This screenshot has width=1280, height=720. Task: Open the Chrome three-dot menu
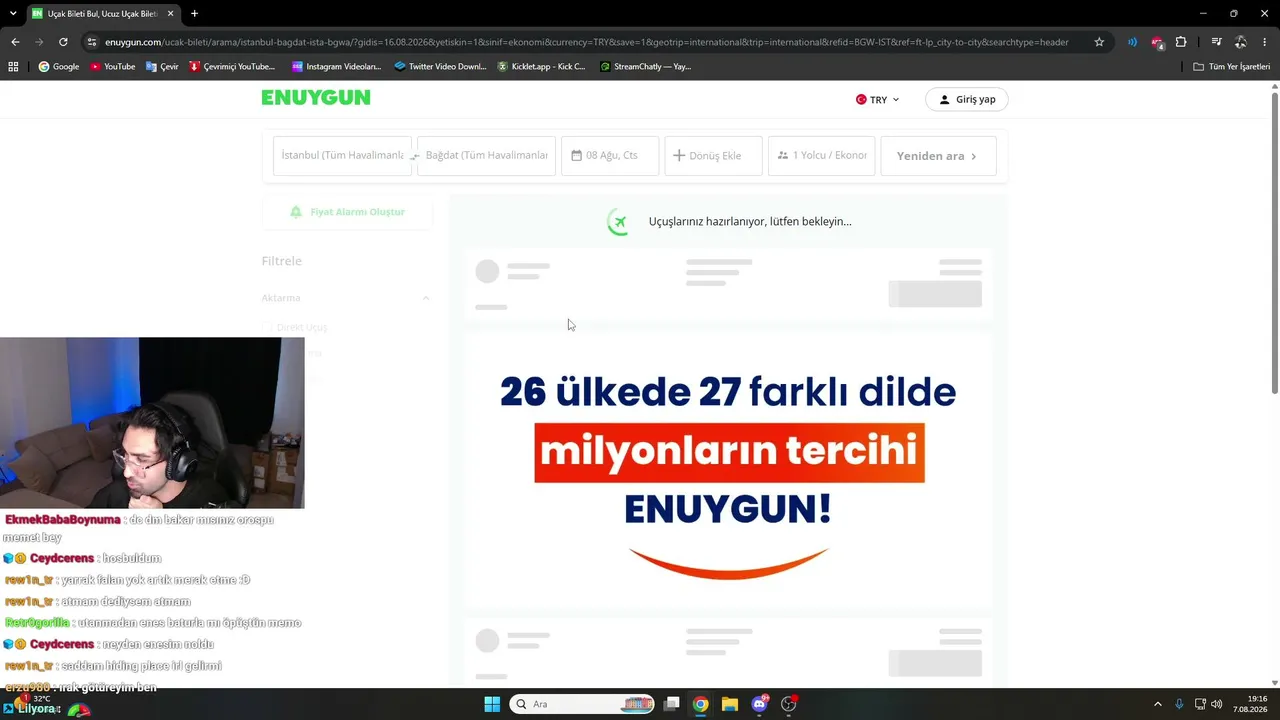pos(1264,42)
